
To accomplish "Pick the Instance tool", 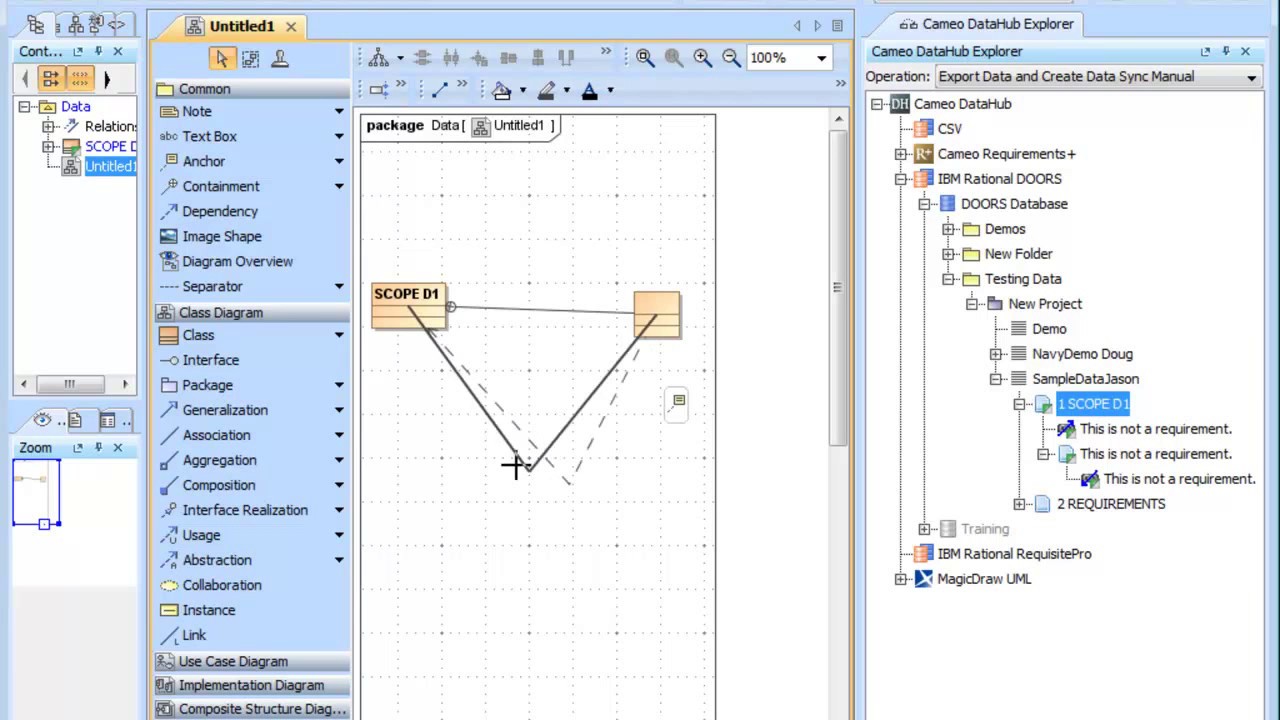I will coord(208,610).
